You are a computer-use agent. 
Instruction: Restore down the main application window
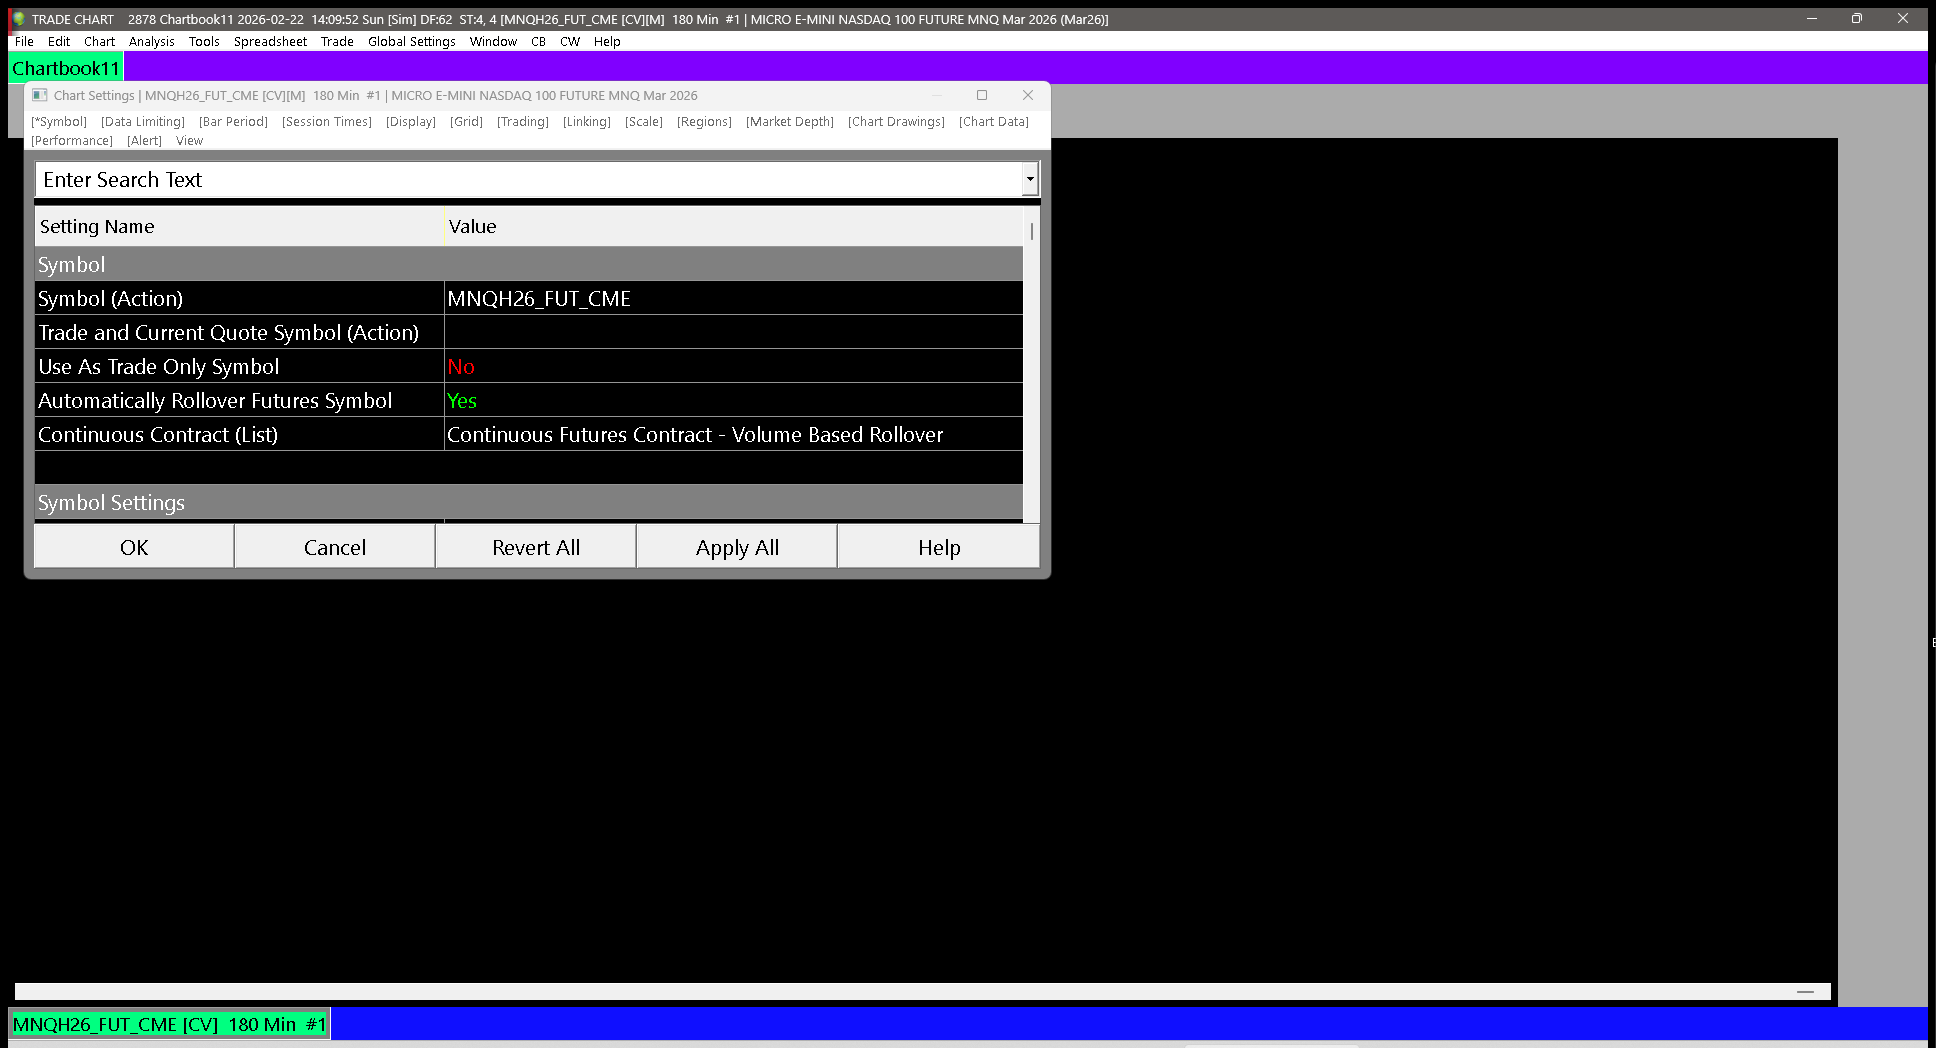(1857, 18)
